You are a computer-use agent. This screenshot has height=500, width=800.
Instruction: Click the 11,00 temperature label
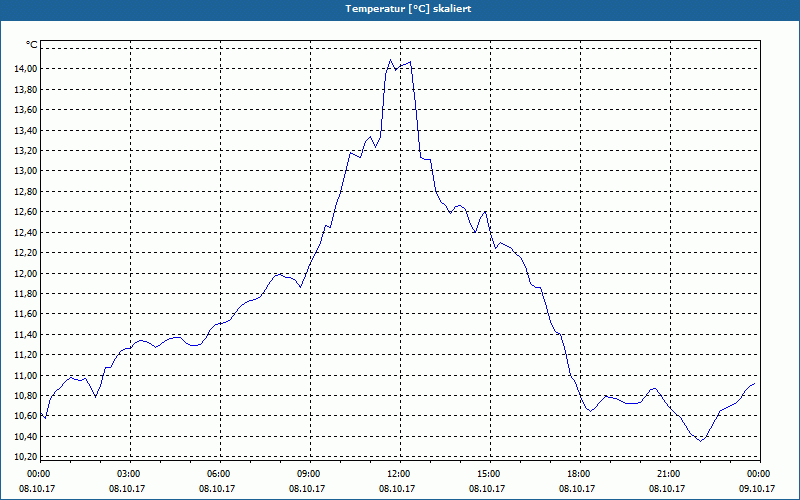(x=25, y=375)
